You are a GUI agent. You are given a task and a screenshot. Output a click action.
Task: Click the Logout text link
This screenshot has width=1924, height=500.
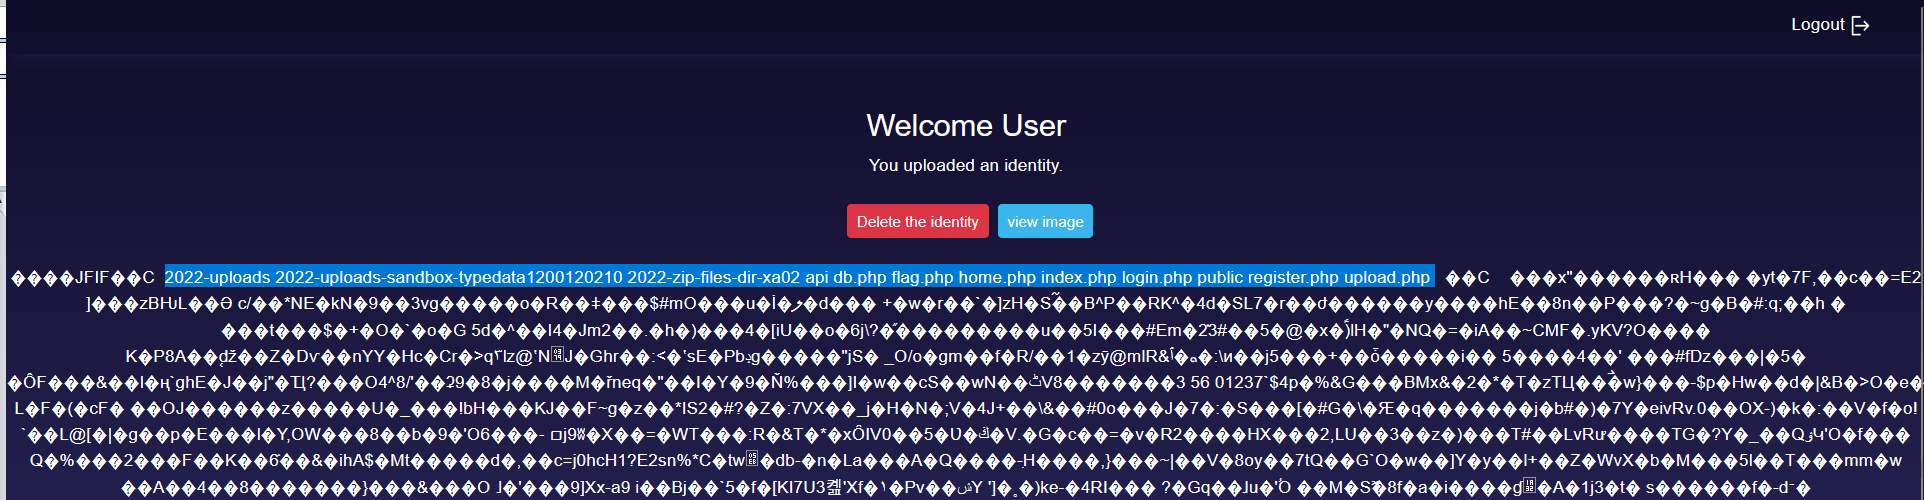(1817, 25)
